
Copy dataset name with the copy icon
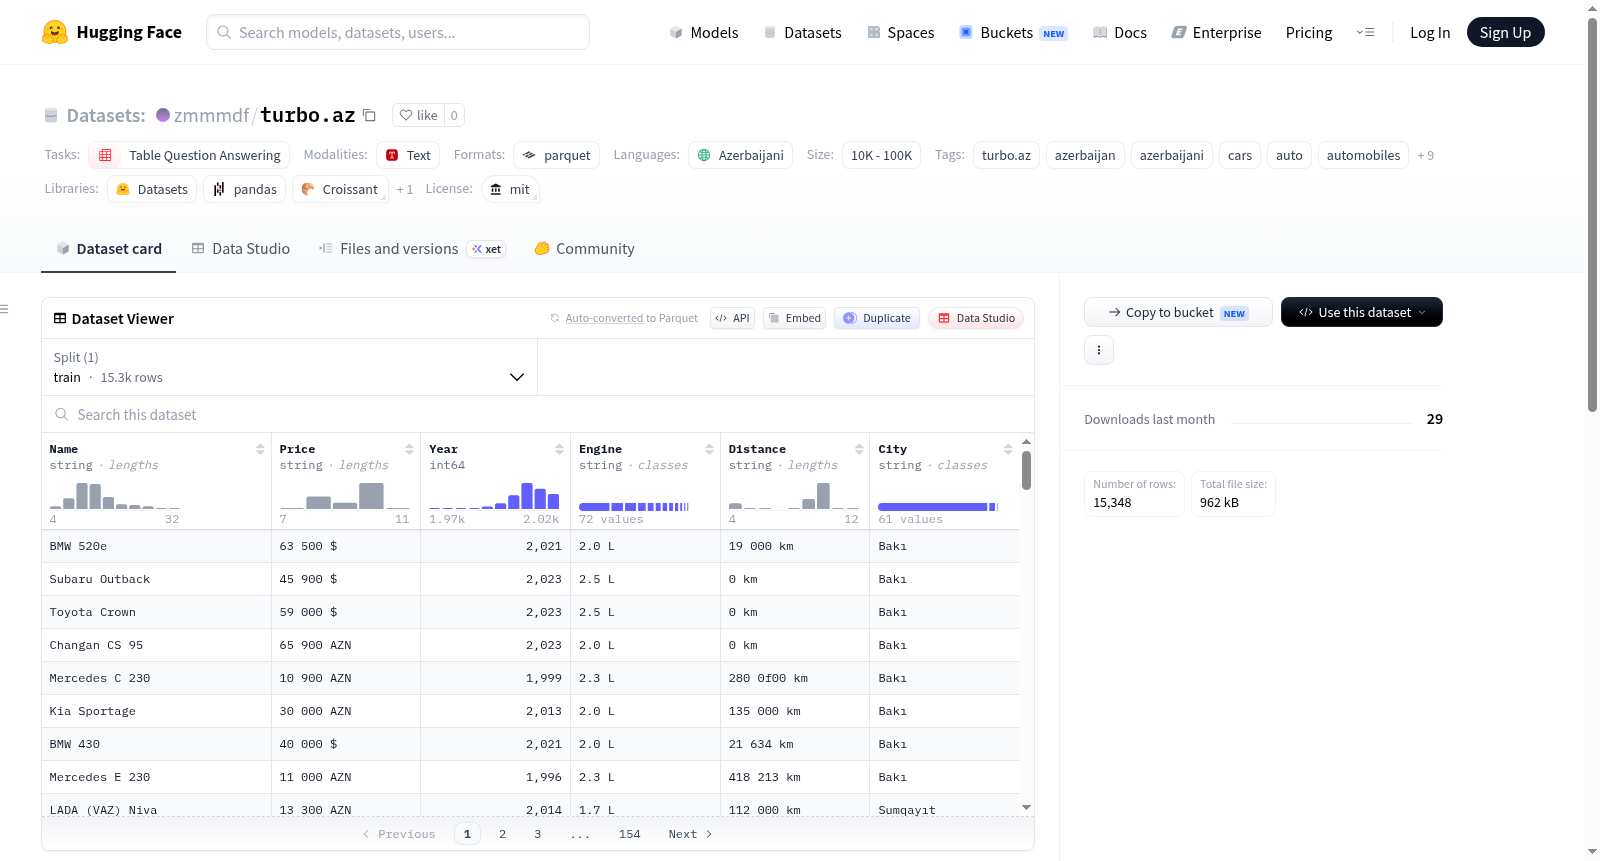pyautogui.click(x=369, y=115)
